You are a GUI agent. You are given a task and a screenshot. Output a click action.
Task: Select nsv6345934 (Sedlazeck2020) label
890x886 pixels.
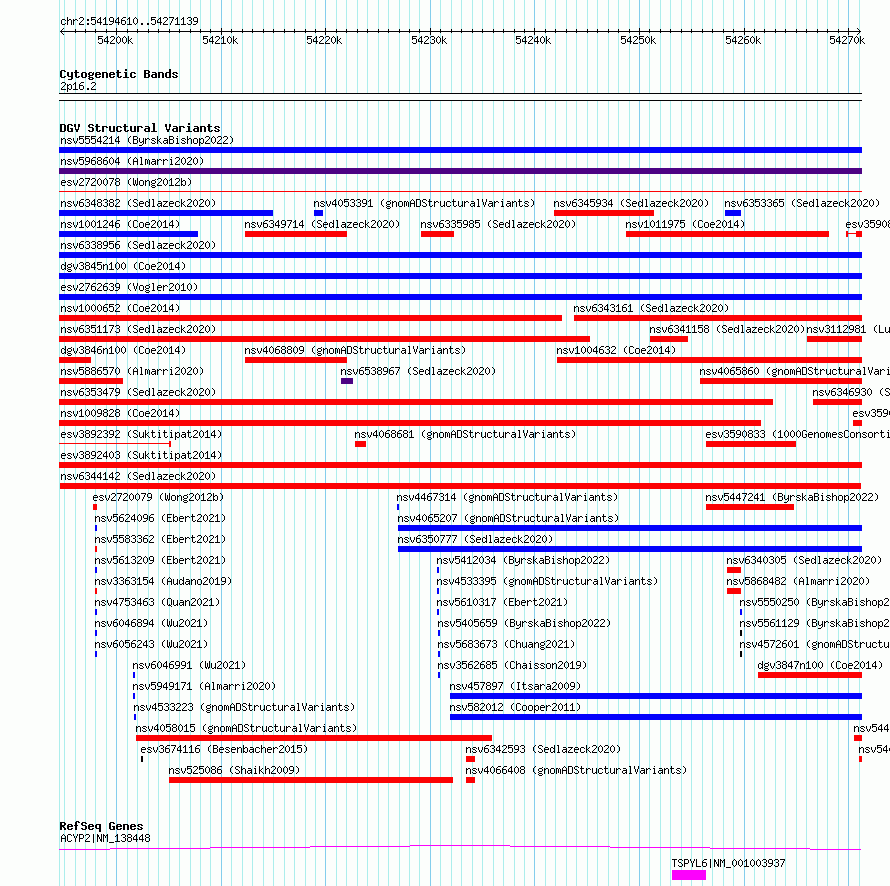pyautogui.click(x=631, y=203)
